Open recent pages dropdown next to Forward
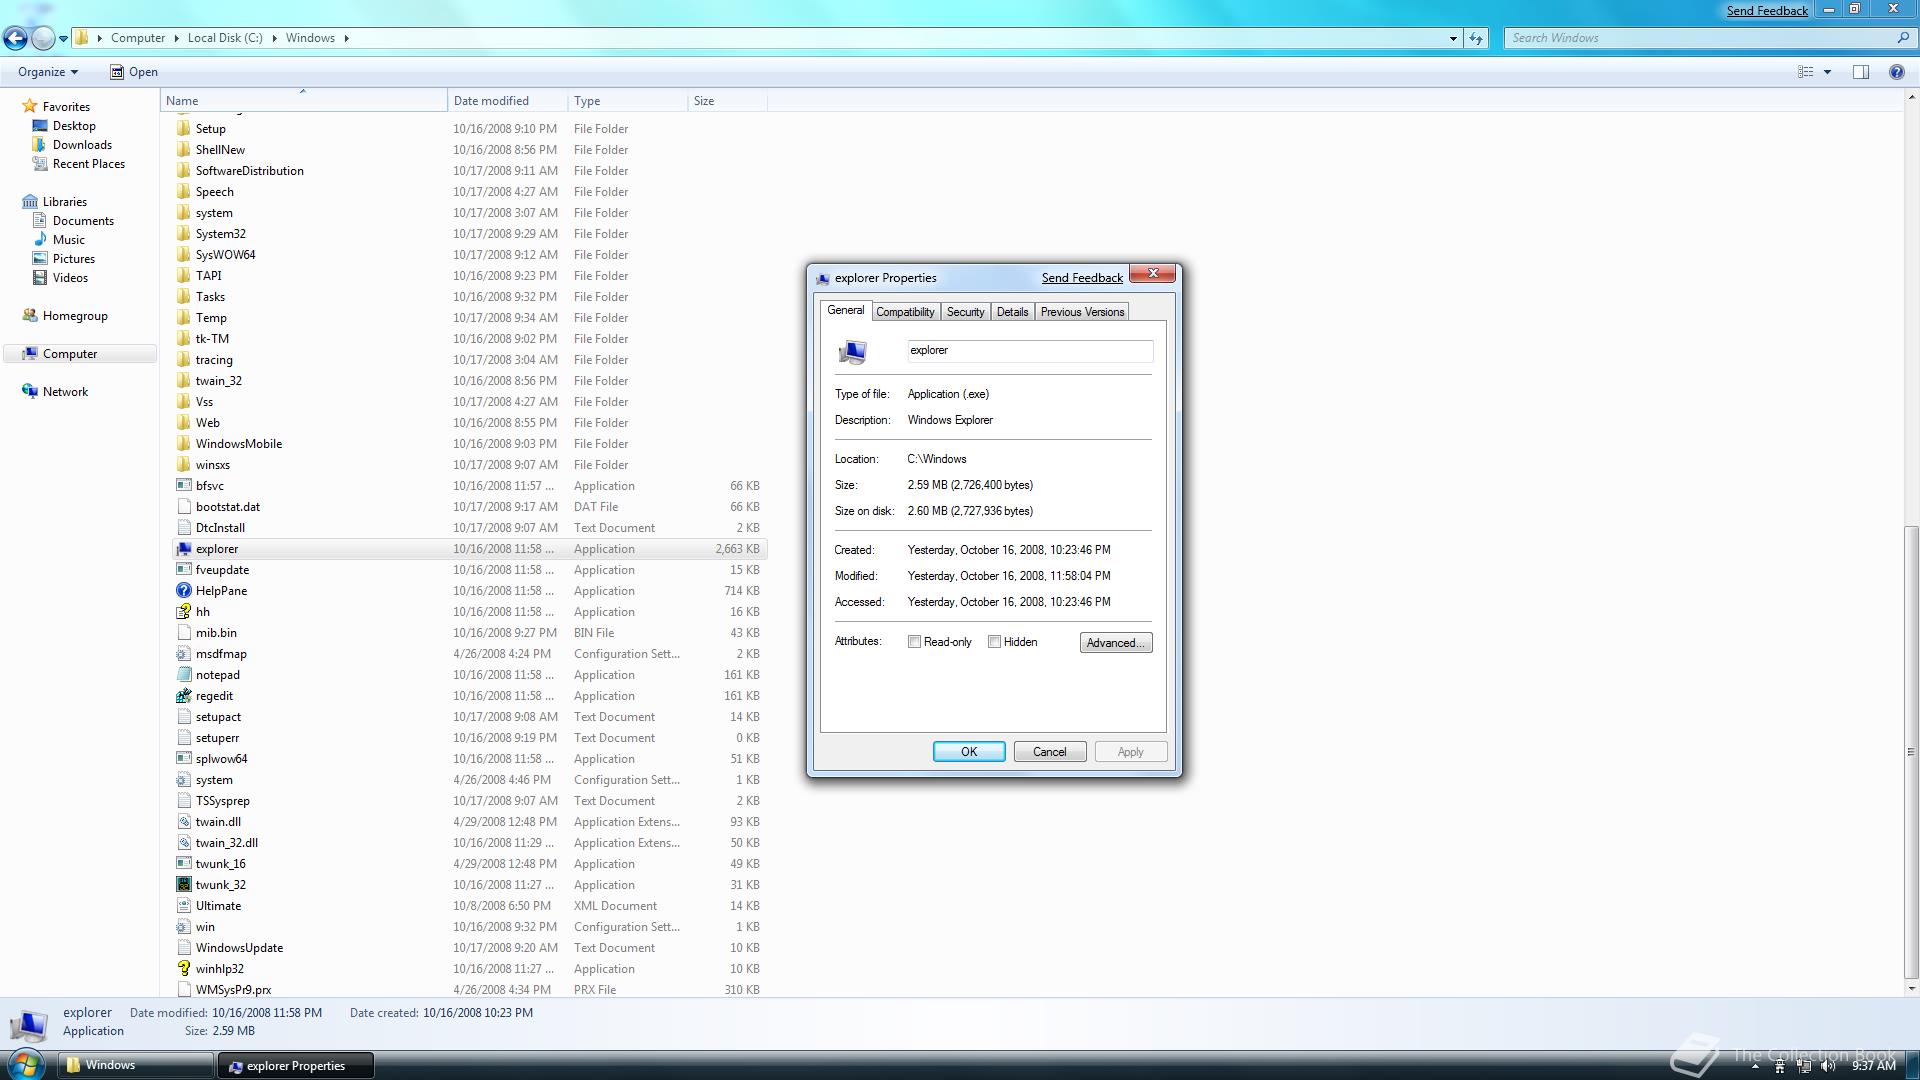 point(63,39)
